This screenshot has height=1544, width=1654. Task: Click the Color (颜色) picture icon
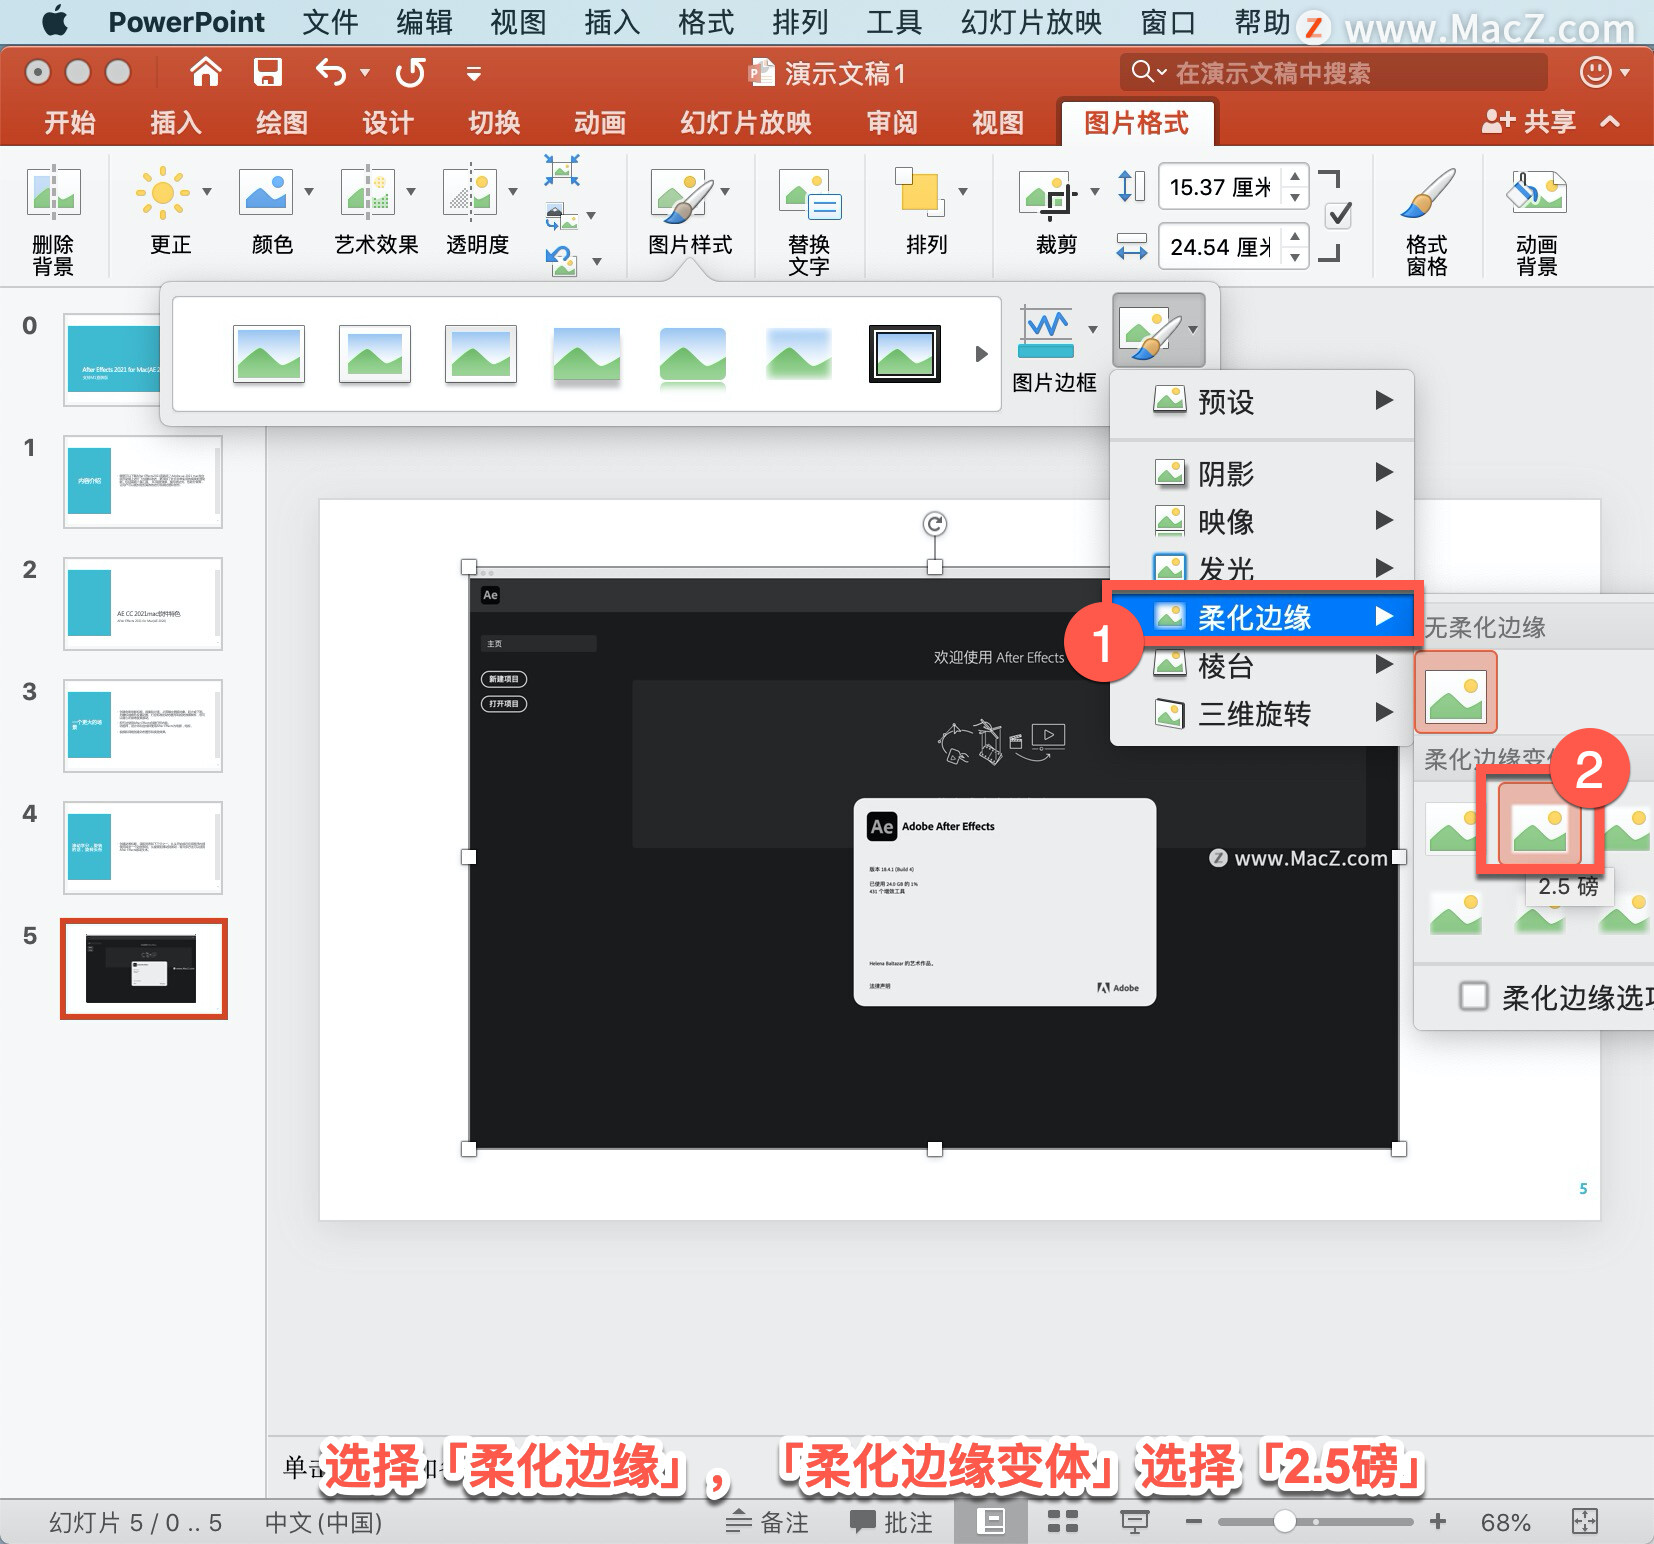click(x=266, y=192)
